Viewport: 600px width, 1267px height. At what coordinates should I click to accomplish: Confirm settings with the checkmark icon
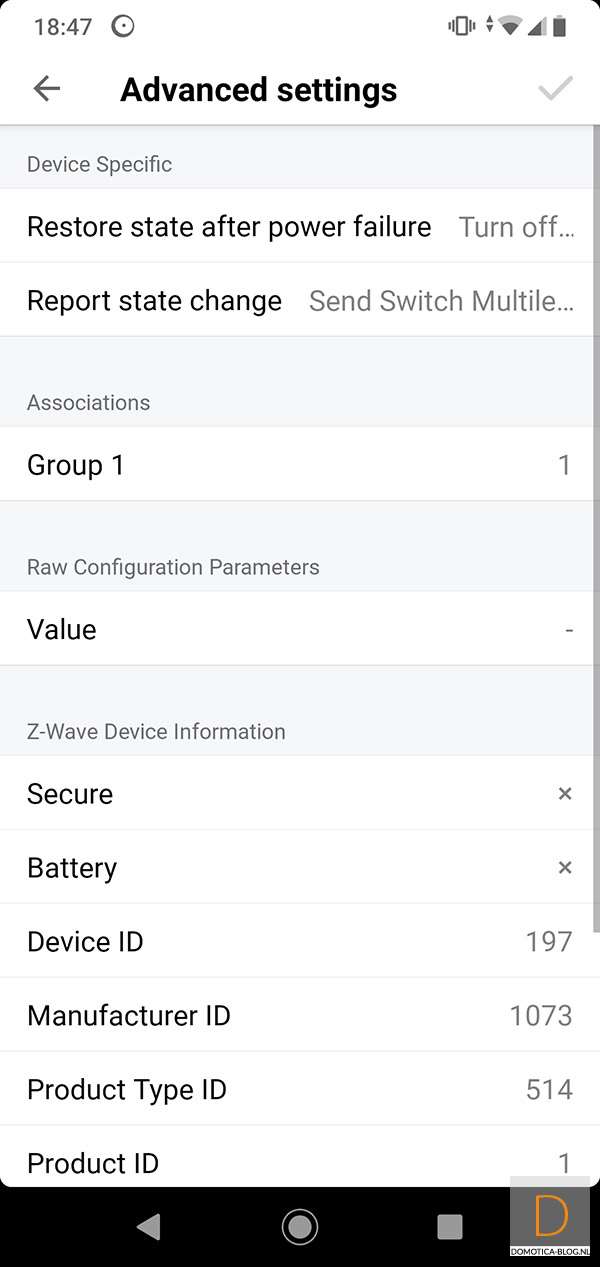(x=555, y=89)
